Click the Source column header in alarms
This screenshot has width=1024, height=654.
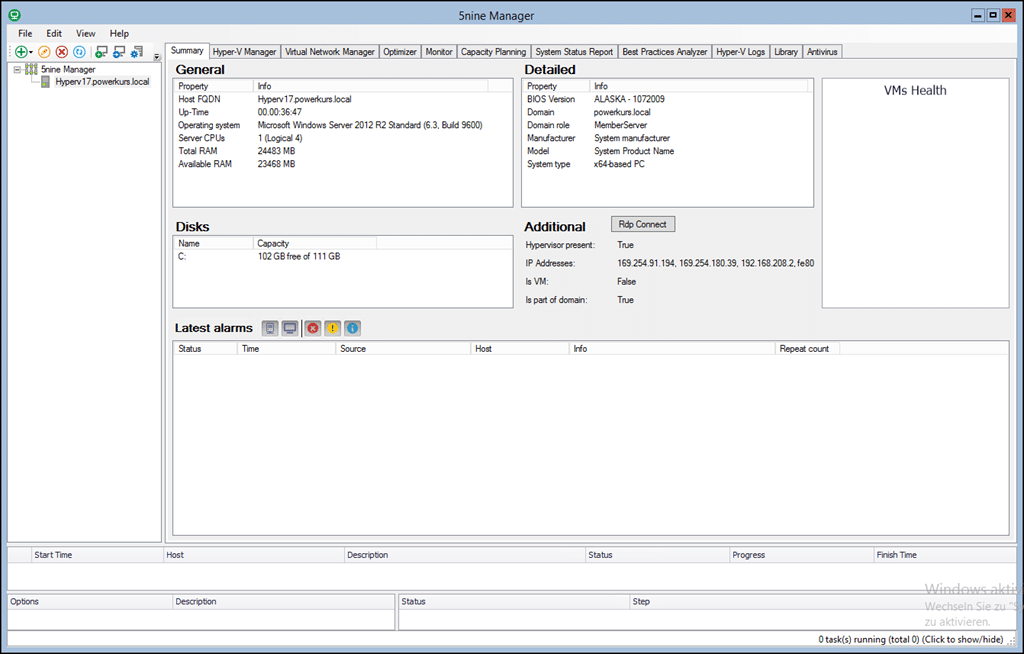pos(403,349)
